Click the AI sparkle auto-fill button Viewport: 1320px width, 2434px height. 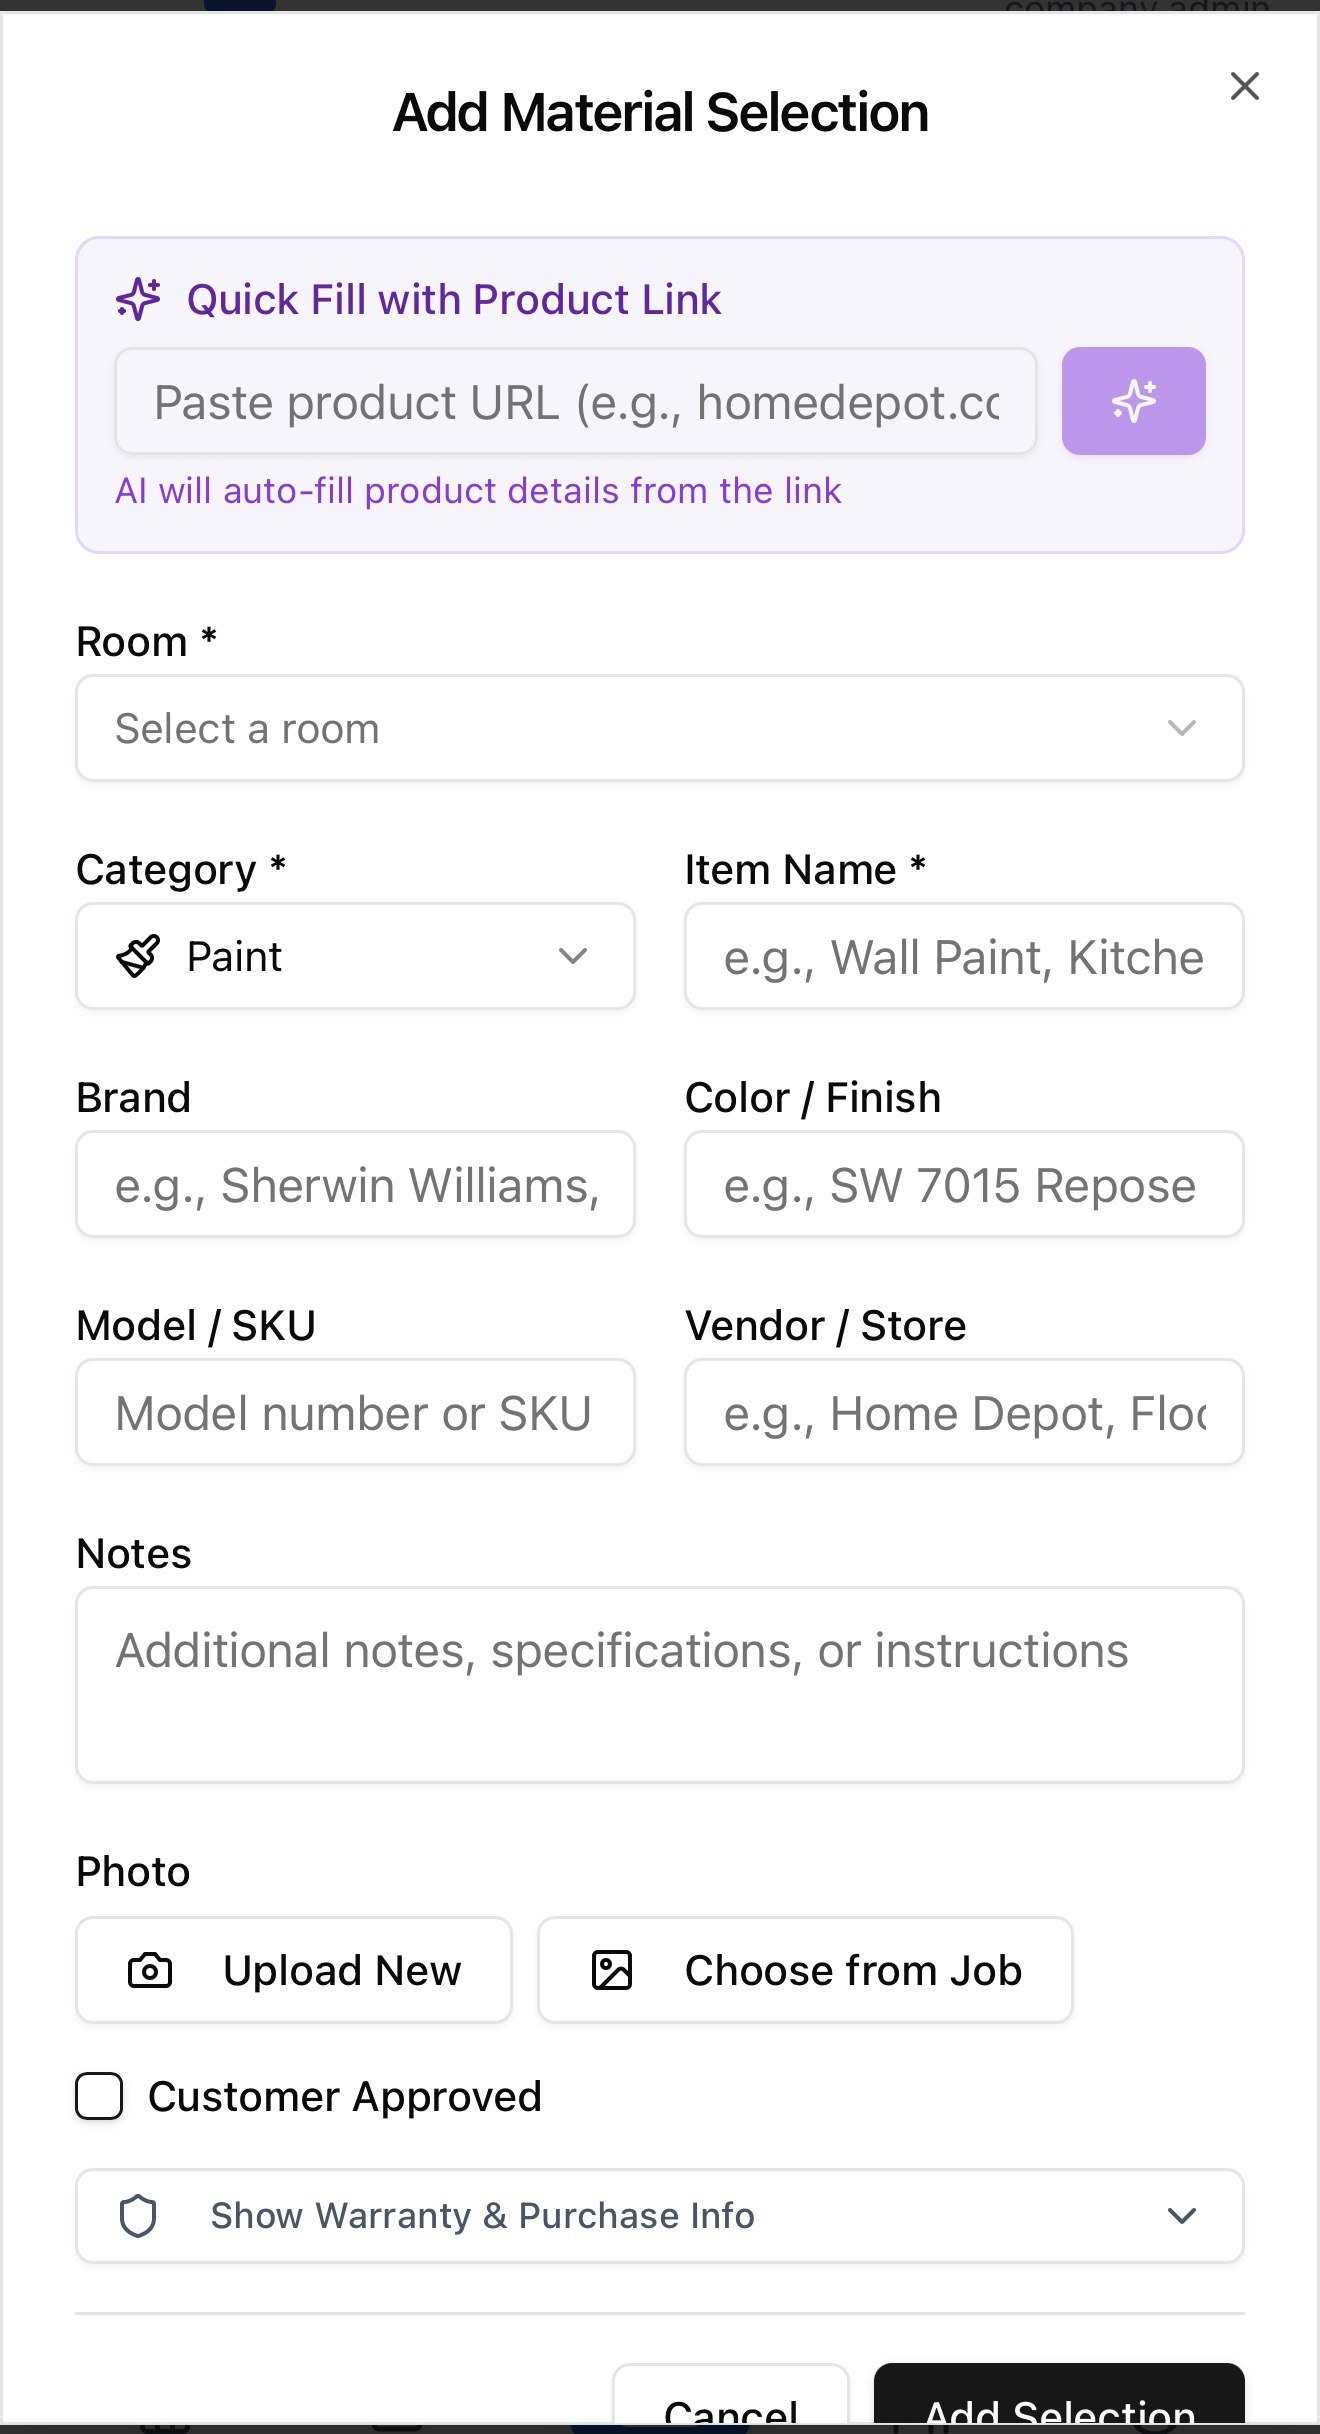coord(1133,401)
